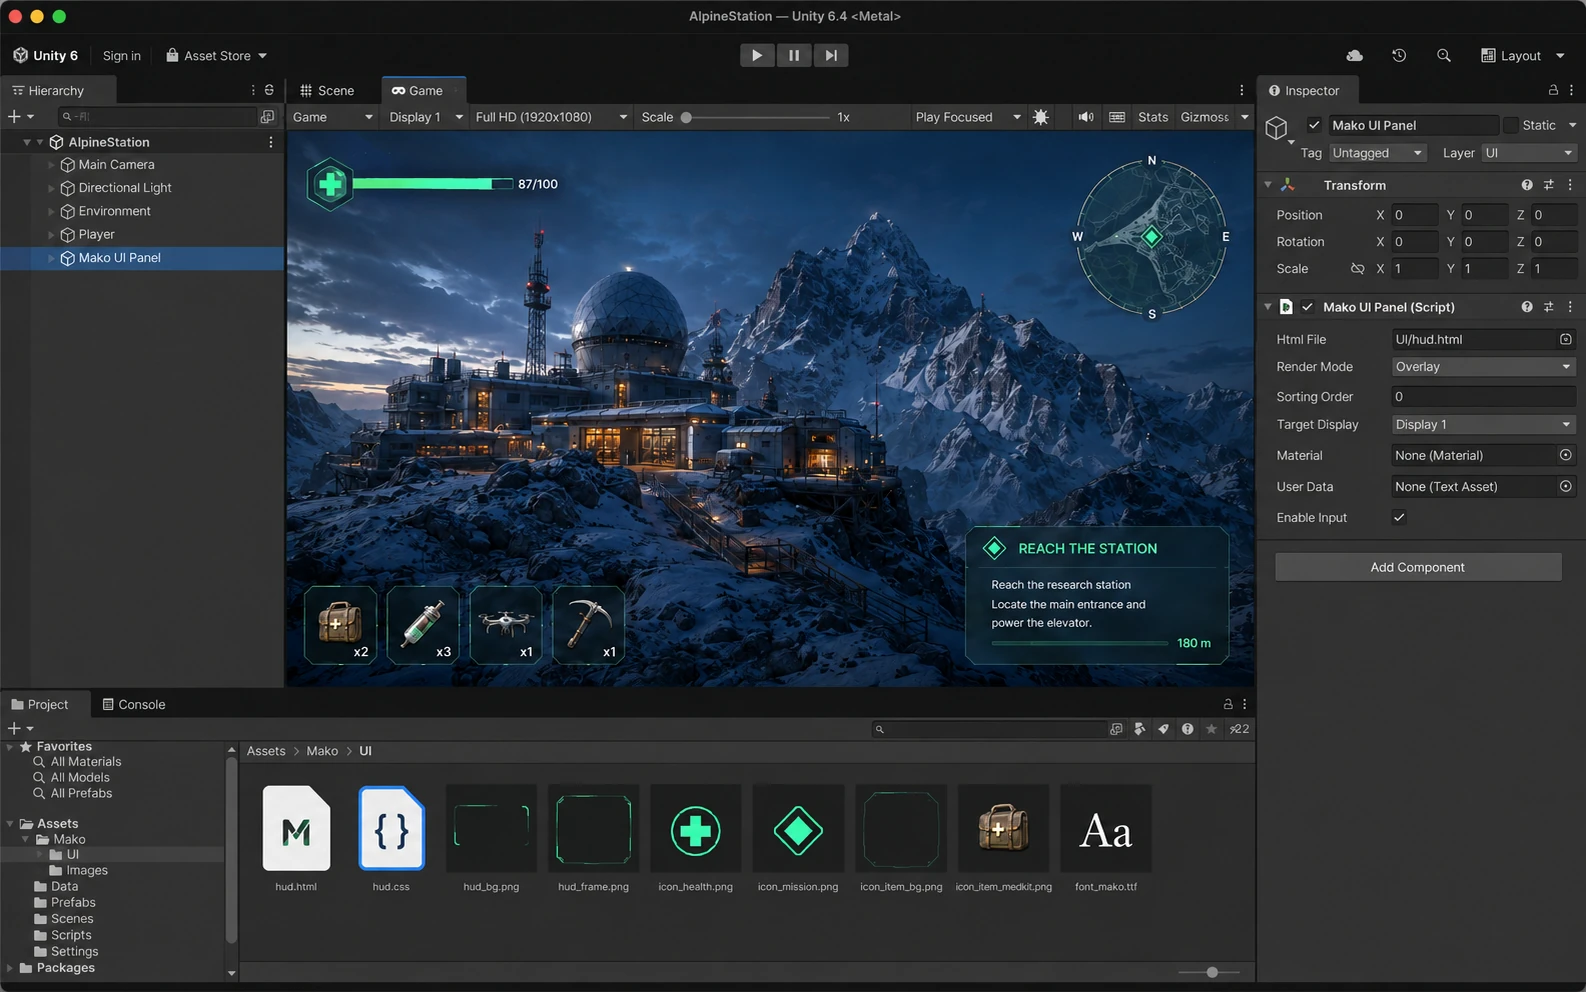Click the Unity 6 logo button
Screen dimensions: 1586x992
46,55
